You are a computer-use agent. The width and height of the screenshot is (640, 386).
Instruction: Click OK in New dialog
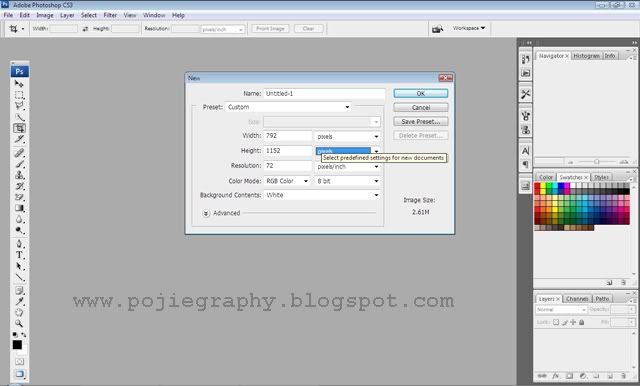(421, 93)
